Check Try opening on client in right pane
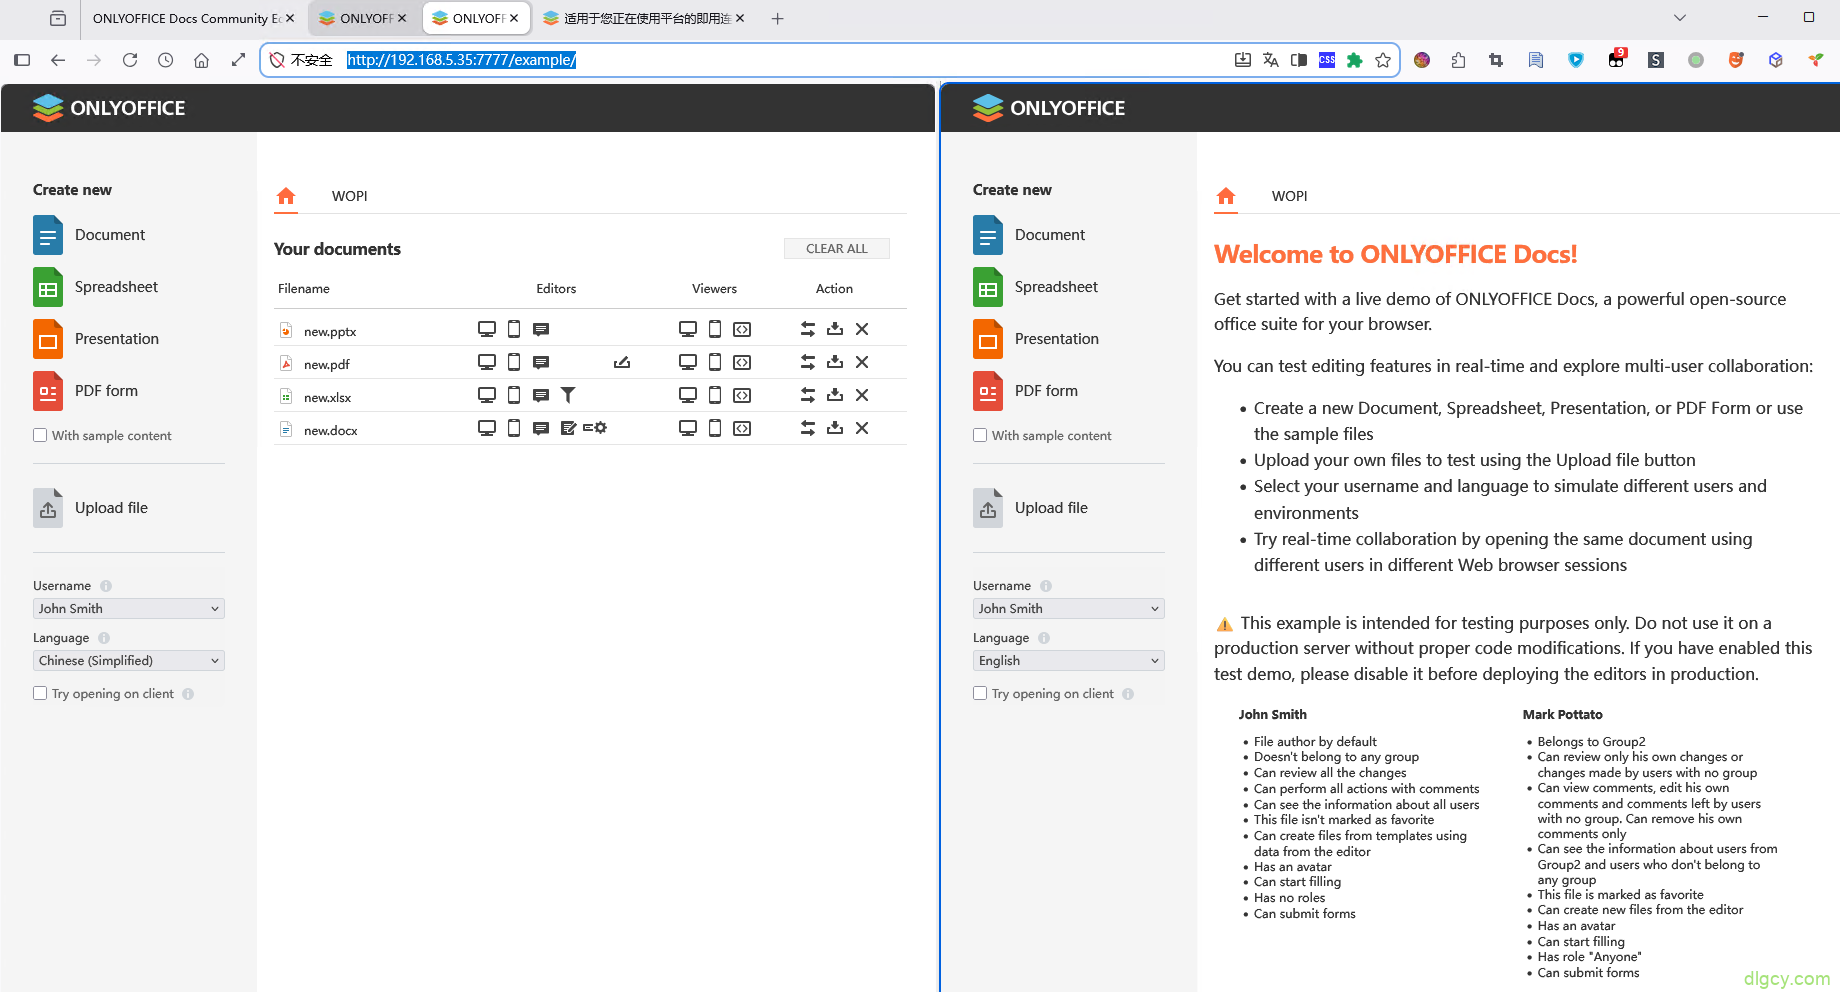The image size is (1840, 992). coord(980,693)
